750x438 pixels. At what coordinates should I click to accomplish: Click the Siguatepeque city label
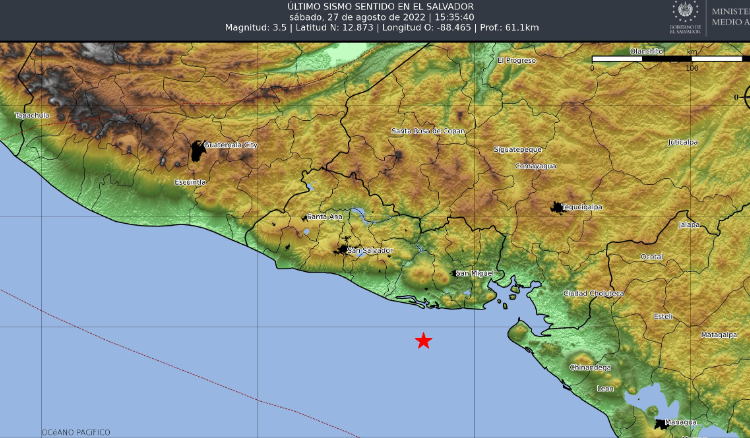517,149
